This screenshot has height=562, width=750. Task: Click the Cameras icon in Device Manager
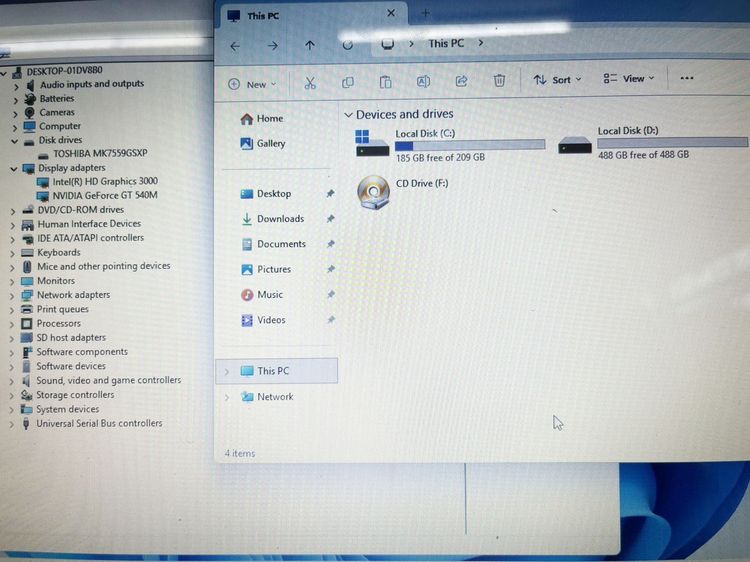(30, 112)
